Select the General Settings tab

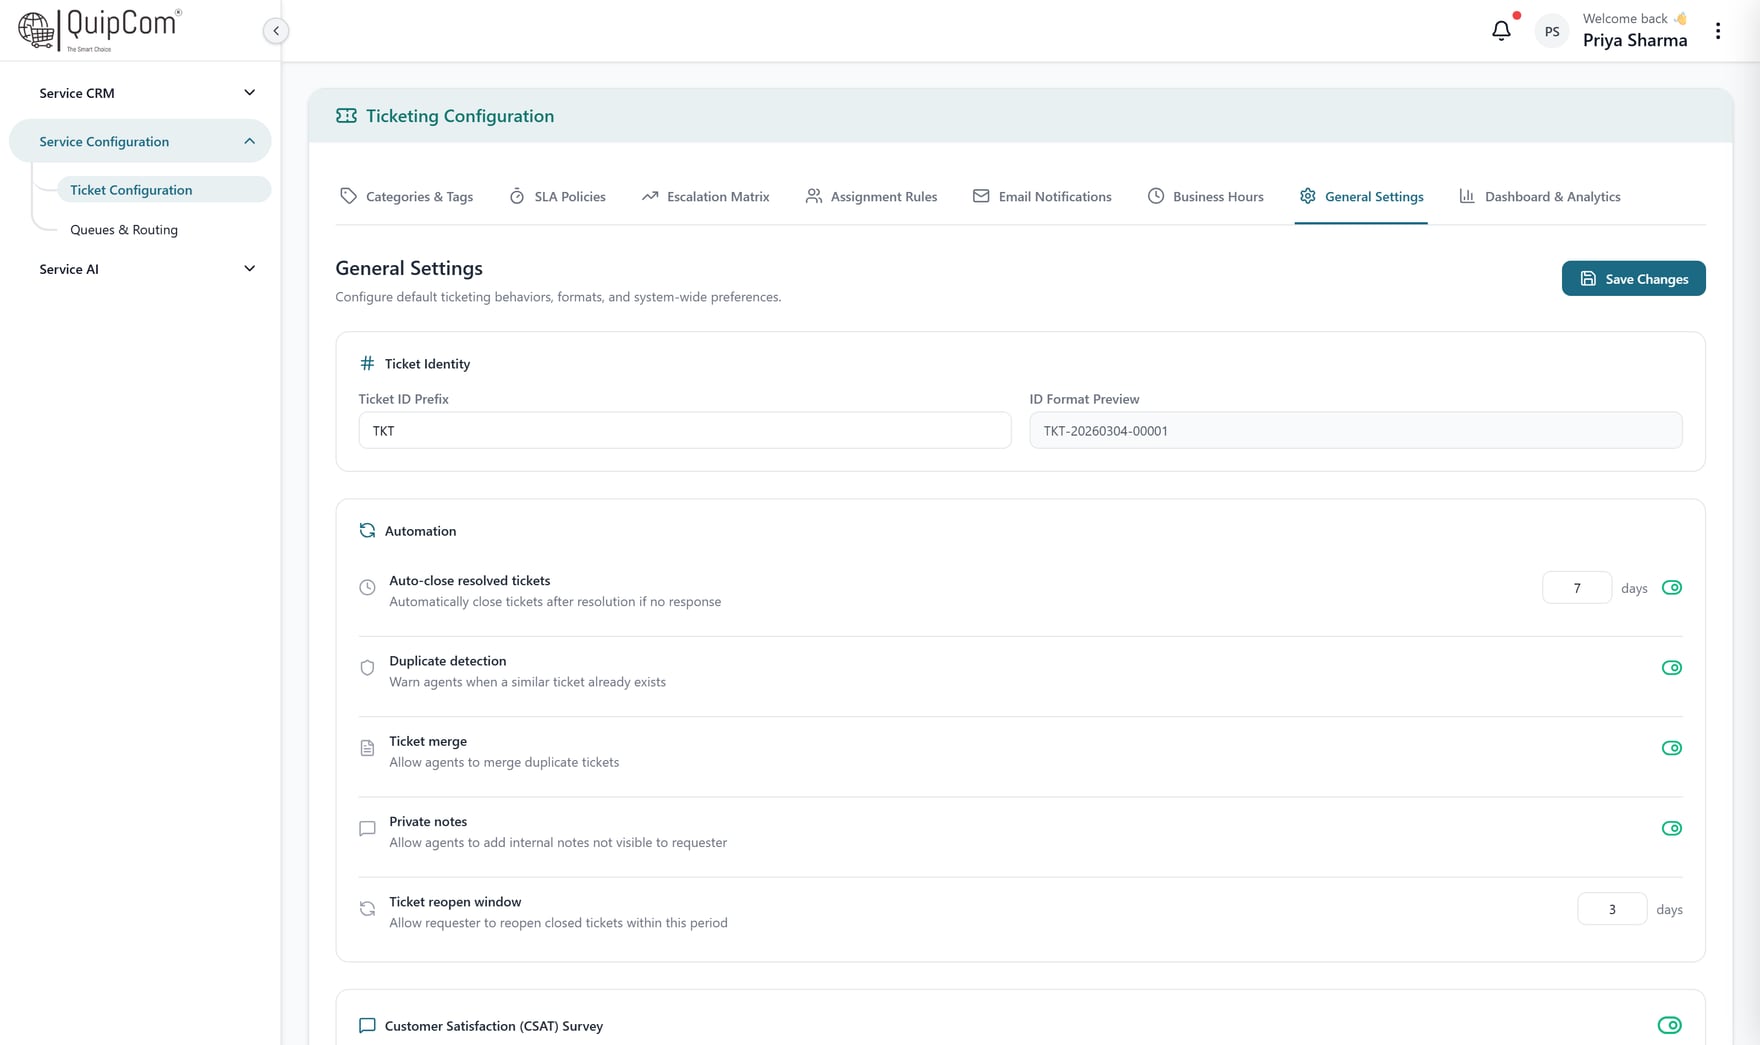1361,196
